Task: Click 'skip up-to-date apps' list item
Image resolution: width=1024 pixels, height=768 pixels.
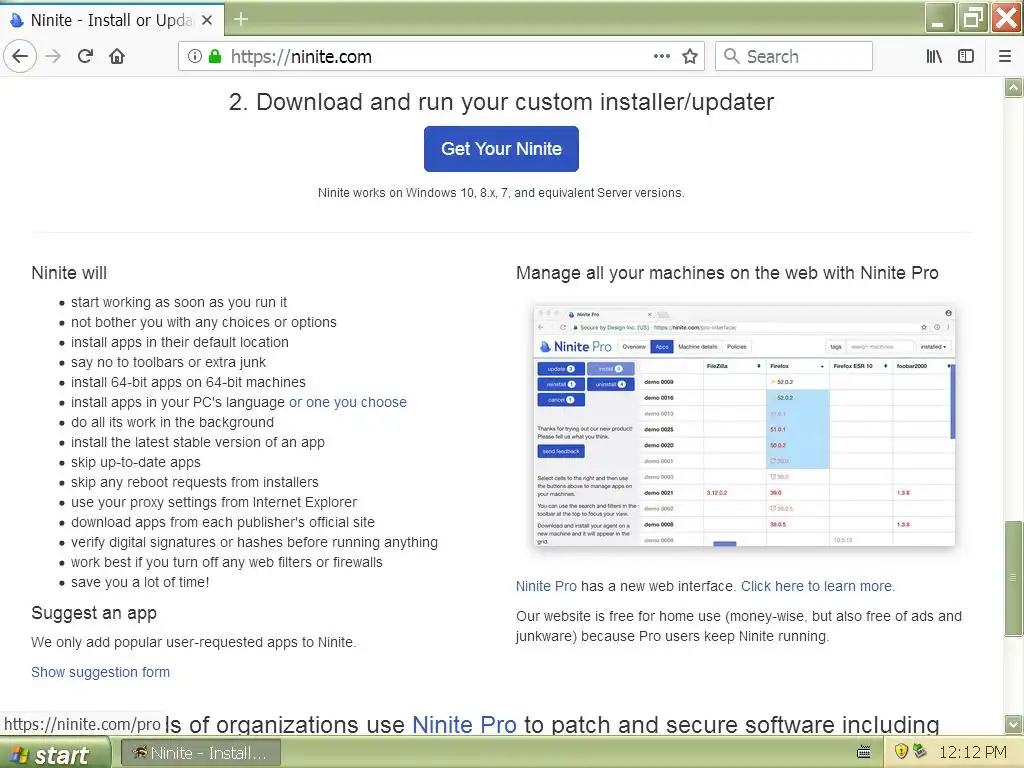Action: click(x=136, y=462)
